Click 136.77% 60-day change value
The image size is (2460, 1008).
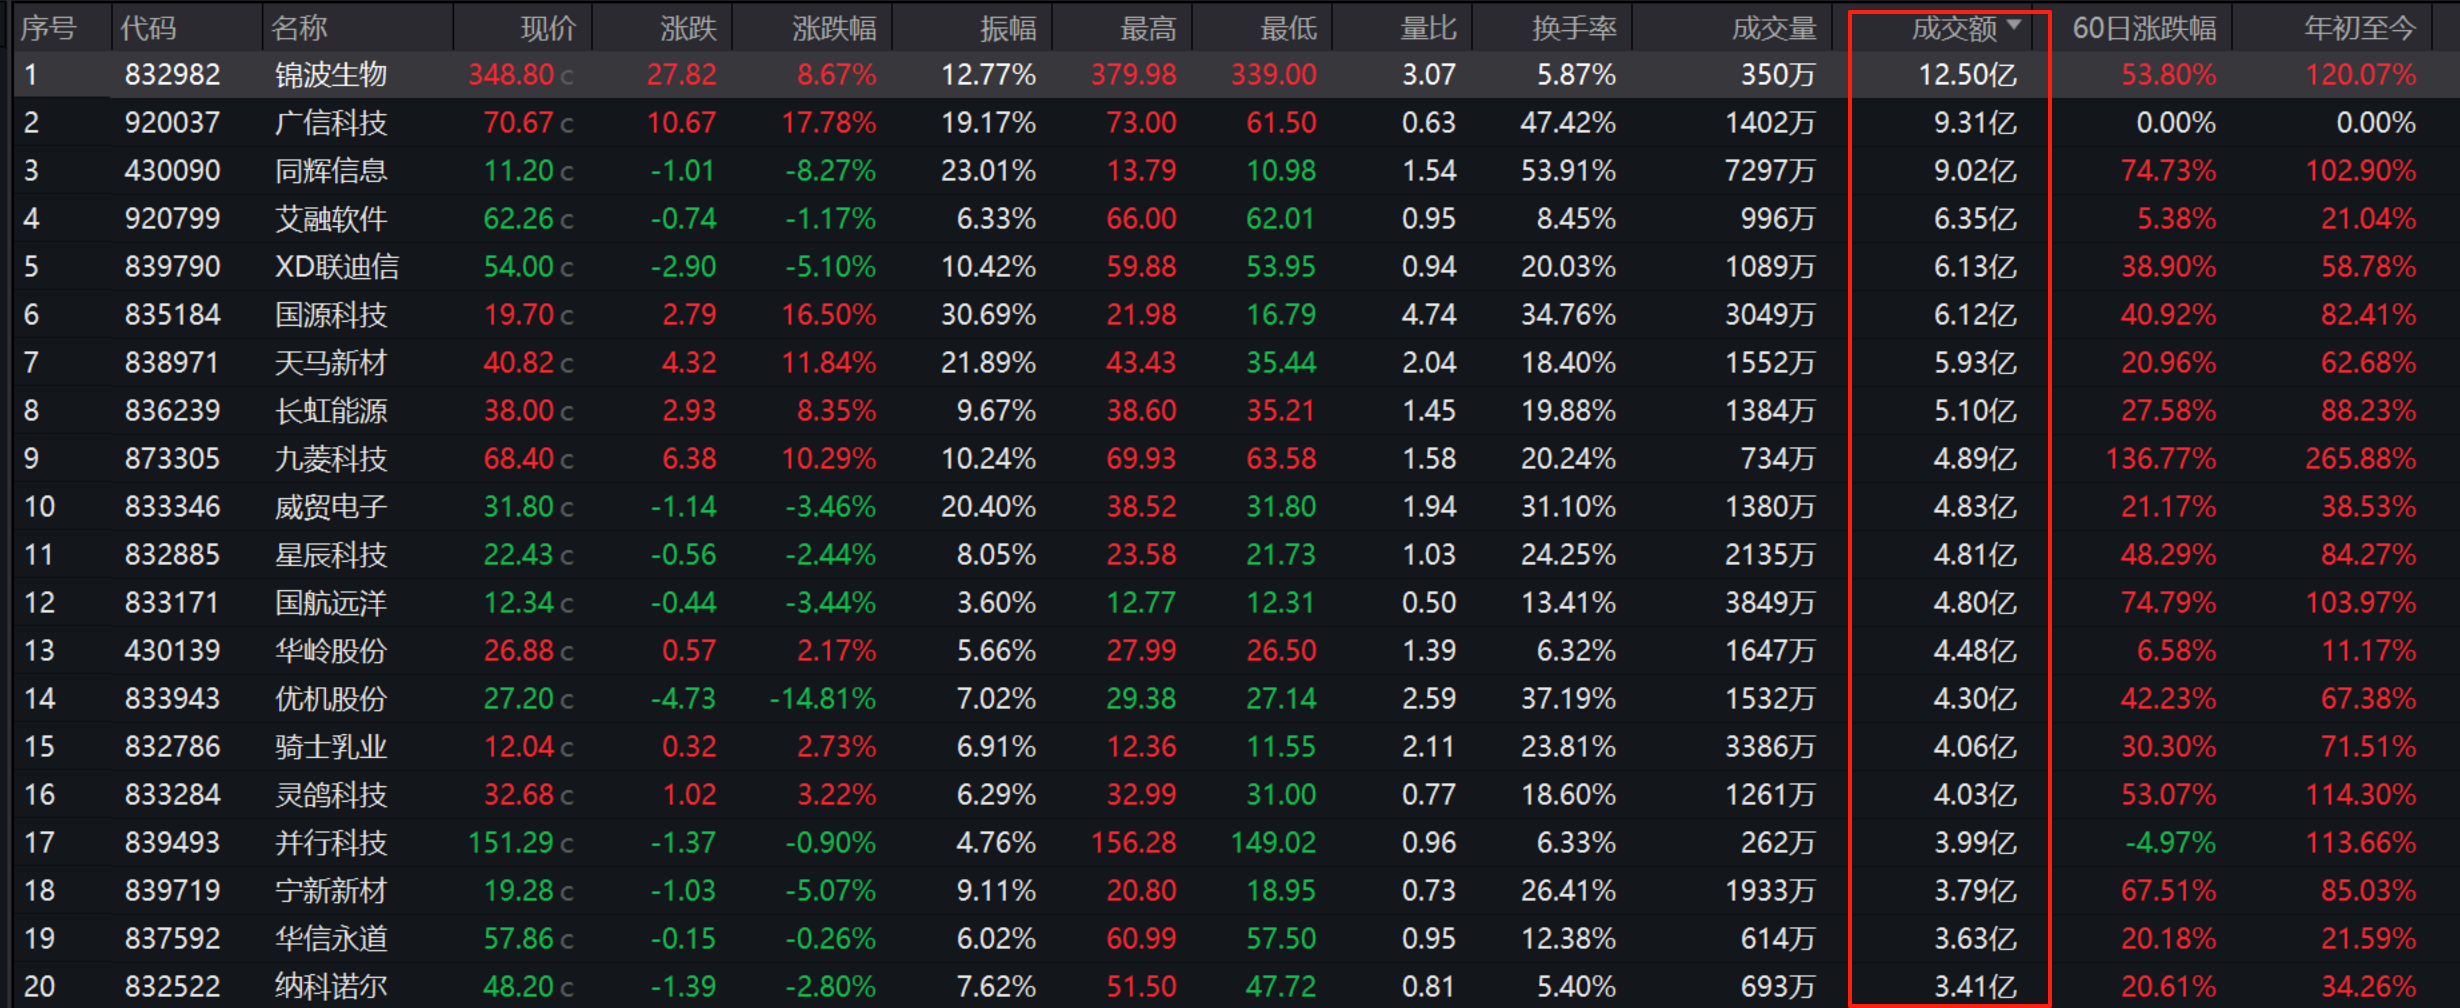[2160, 459]
